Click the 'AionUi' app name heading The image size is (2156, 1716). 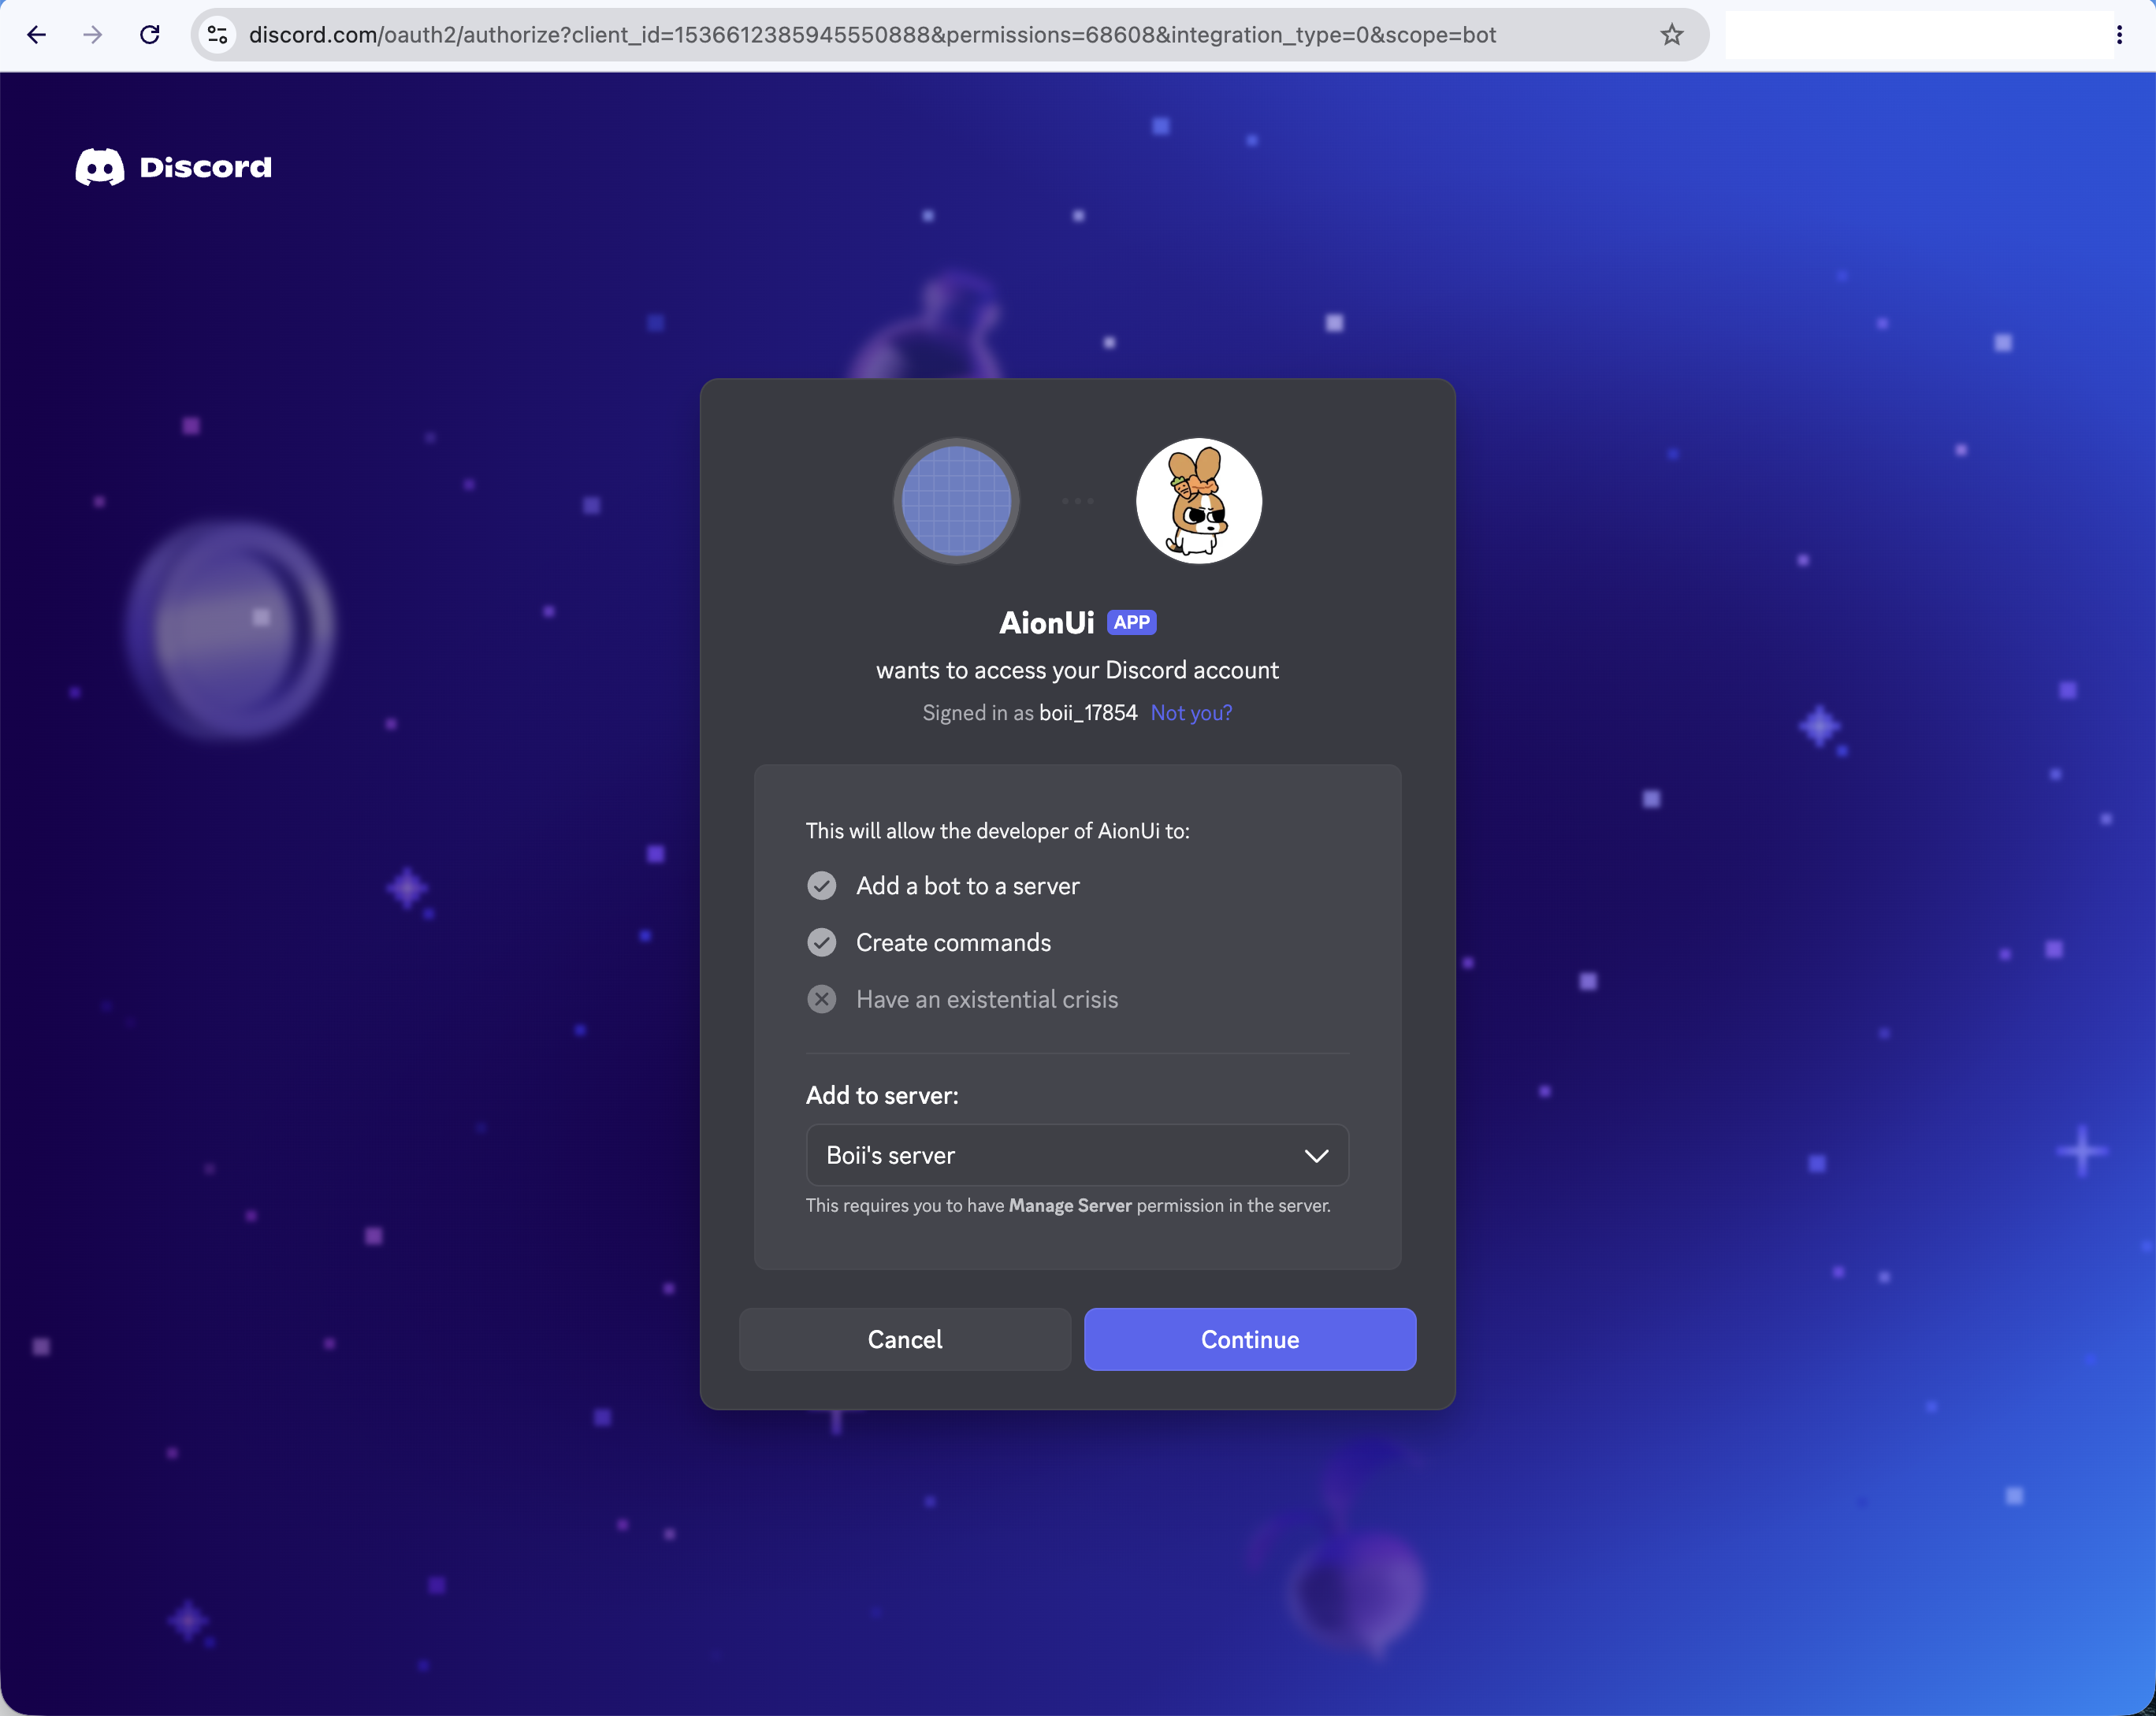click(x=1046, y=623)
